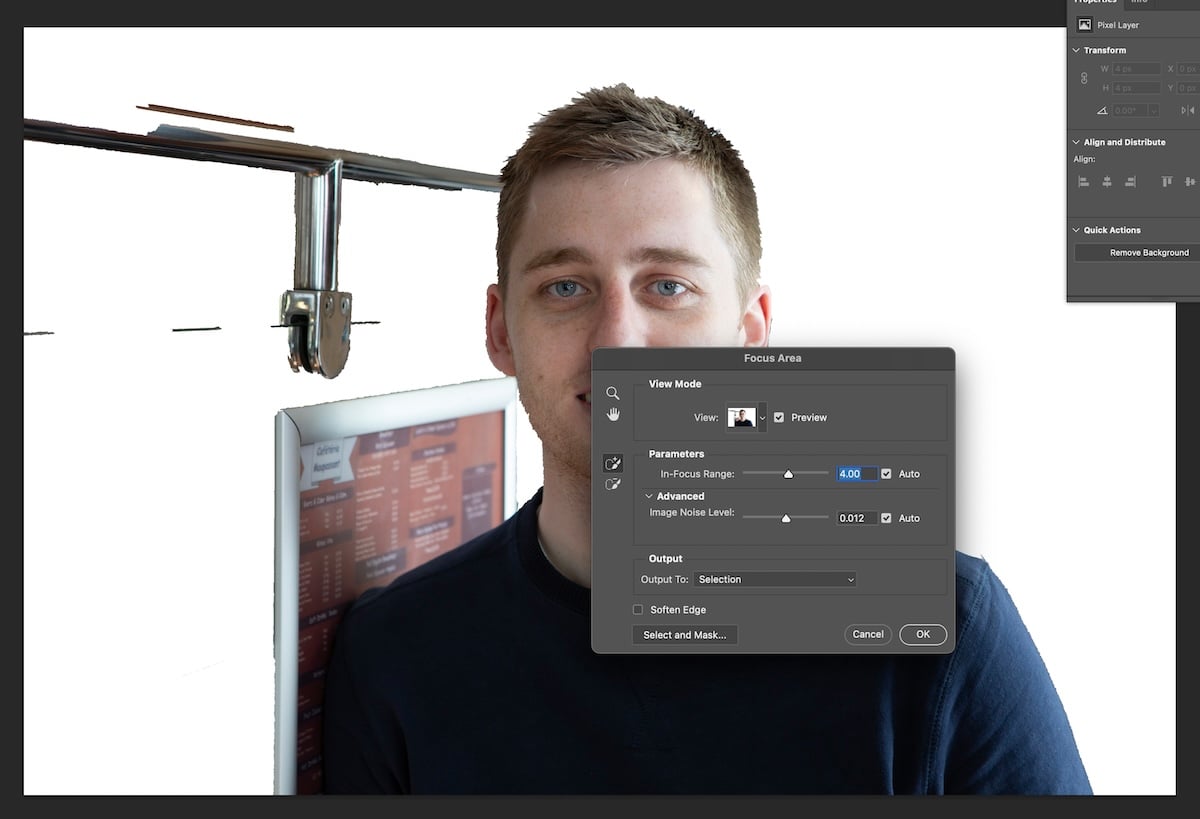Open the View thumbnail dropdown

point(762,417)
